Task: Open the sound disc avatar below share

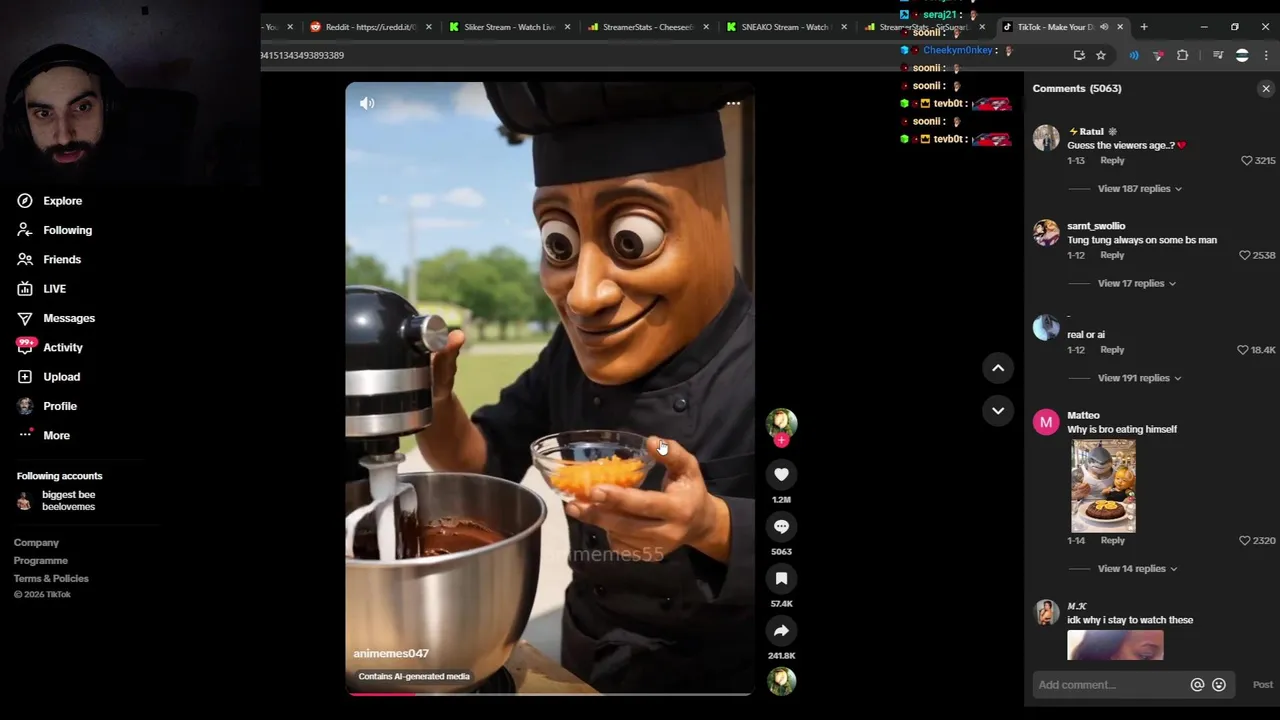Action: (x=781, y=681)
